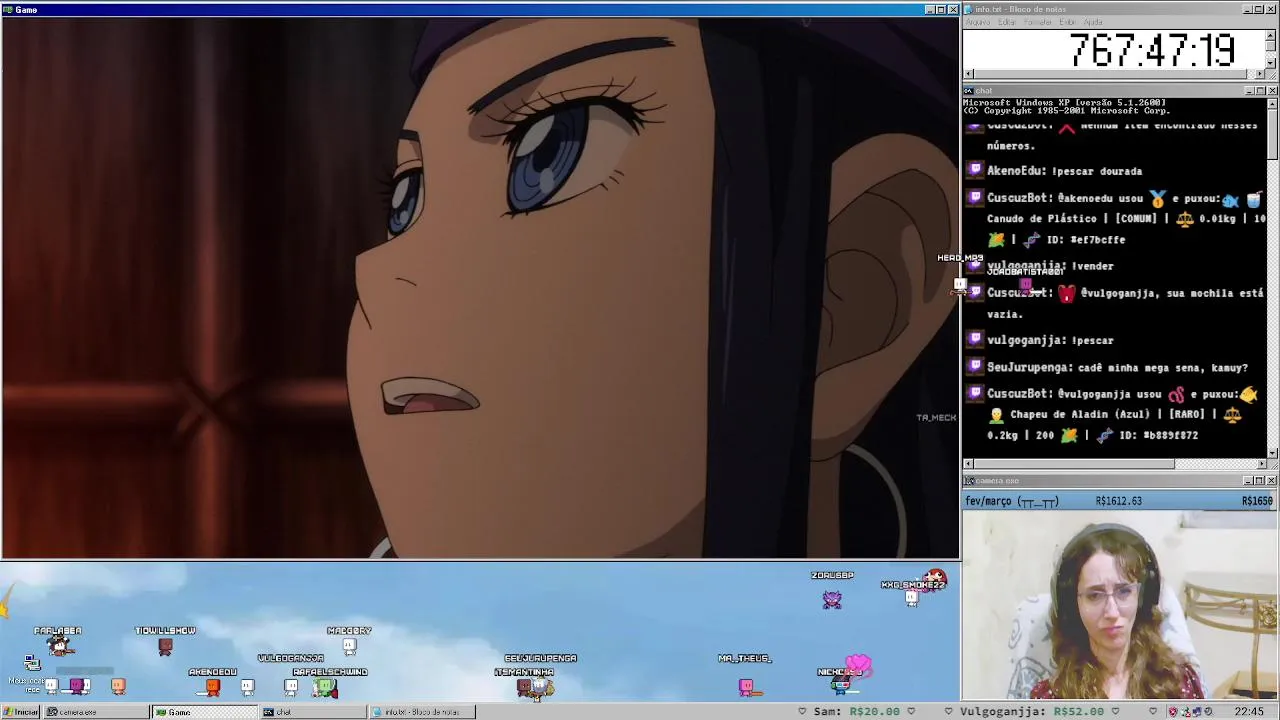Click the anime video in Game window
Image resolution: width=1280 pixels, height=720 pixels.
coord(480,288)
